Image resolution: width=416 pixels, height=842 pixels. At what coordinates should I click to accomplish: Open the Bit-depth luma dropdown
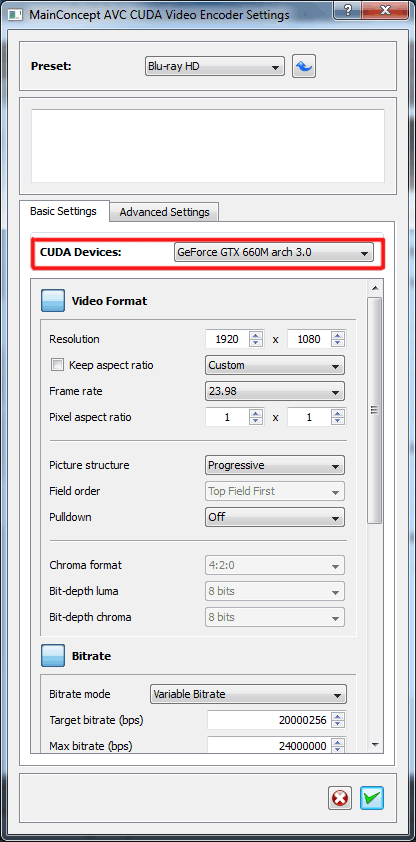275,591
